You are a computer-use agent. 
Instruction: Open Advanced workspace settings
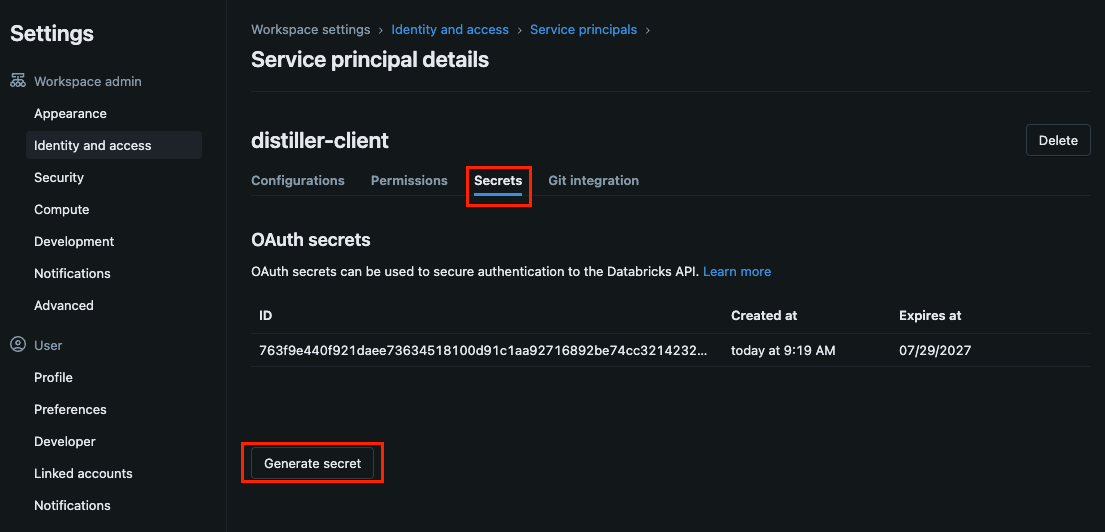(64, 306)
